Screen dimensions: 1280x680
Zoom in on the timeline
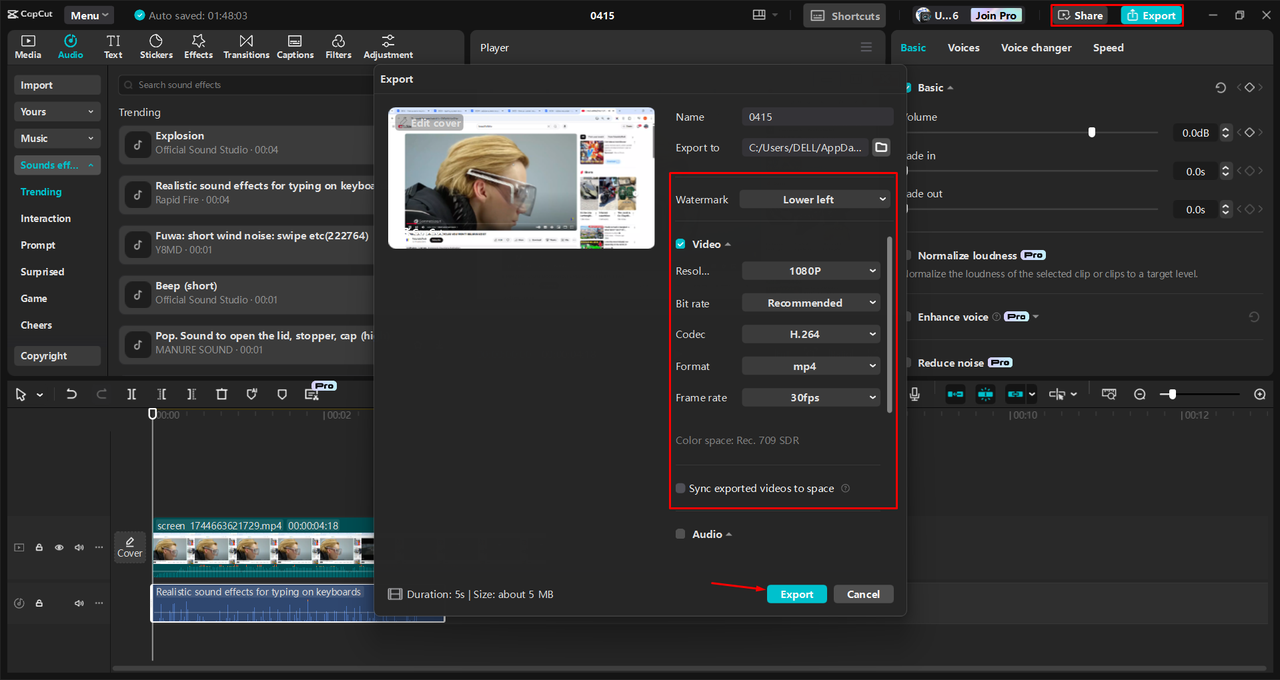pos(1260,394)
